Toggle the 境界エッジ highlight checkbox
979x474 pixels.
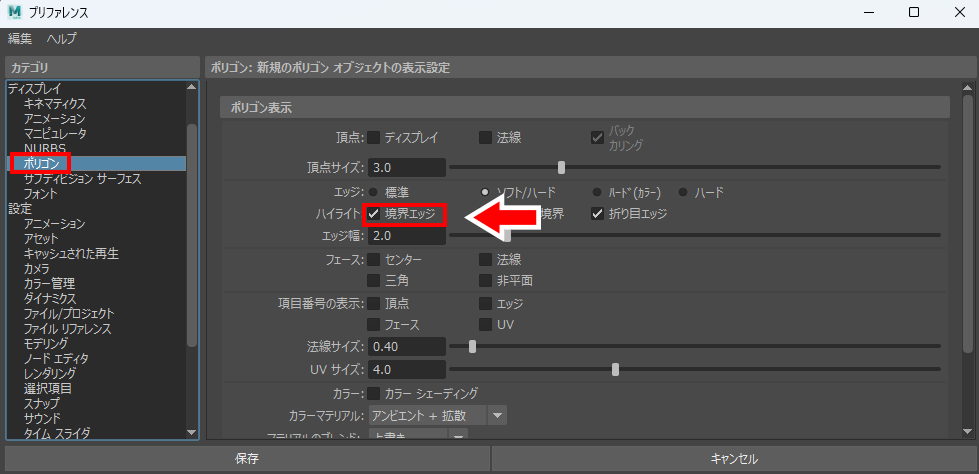(x=374, y=214)
